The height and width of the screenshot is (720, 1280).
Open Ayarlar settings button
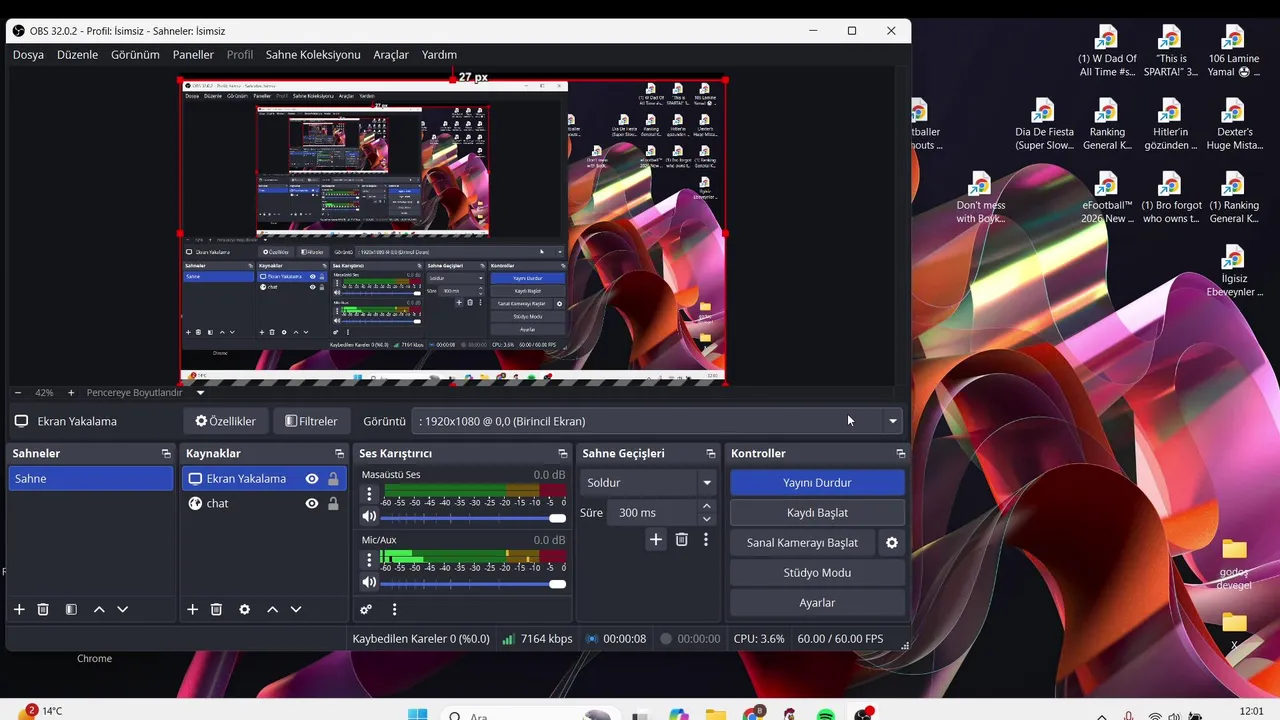tap(817, 603)
